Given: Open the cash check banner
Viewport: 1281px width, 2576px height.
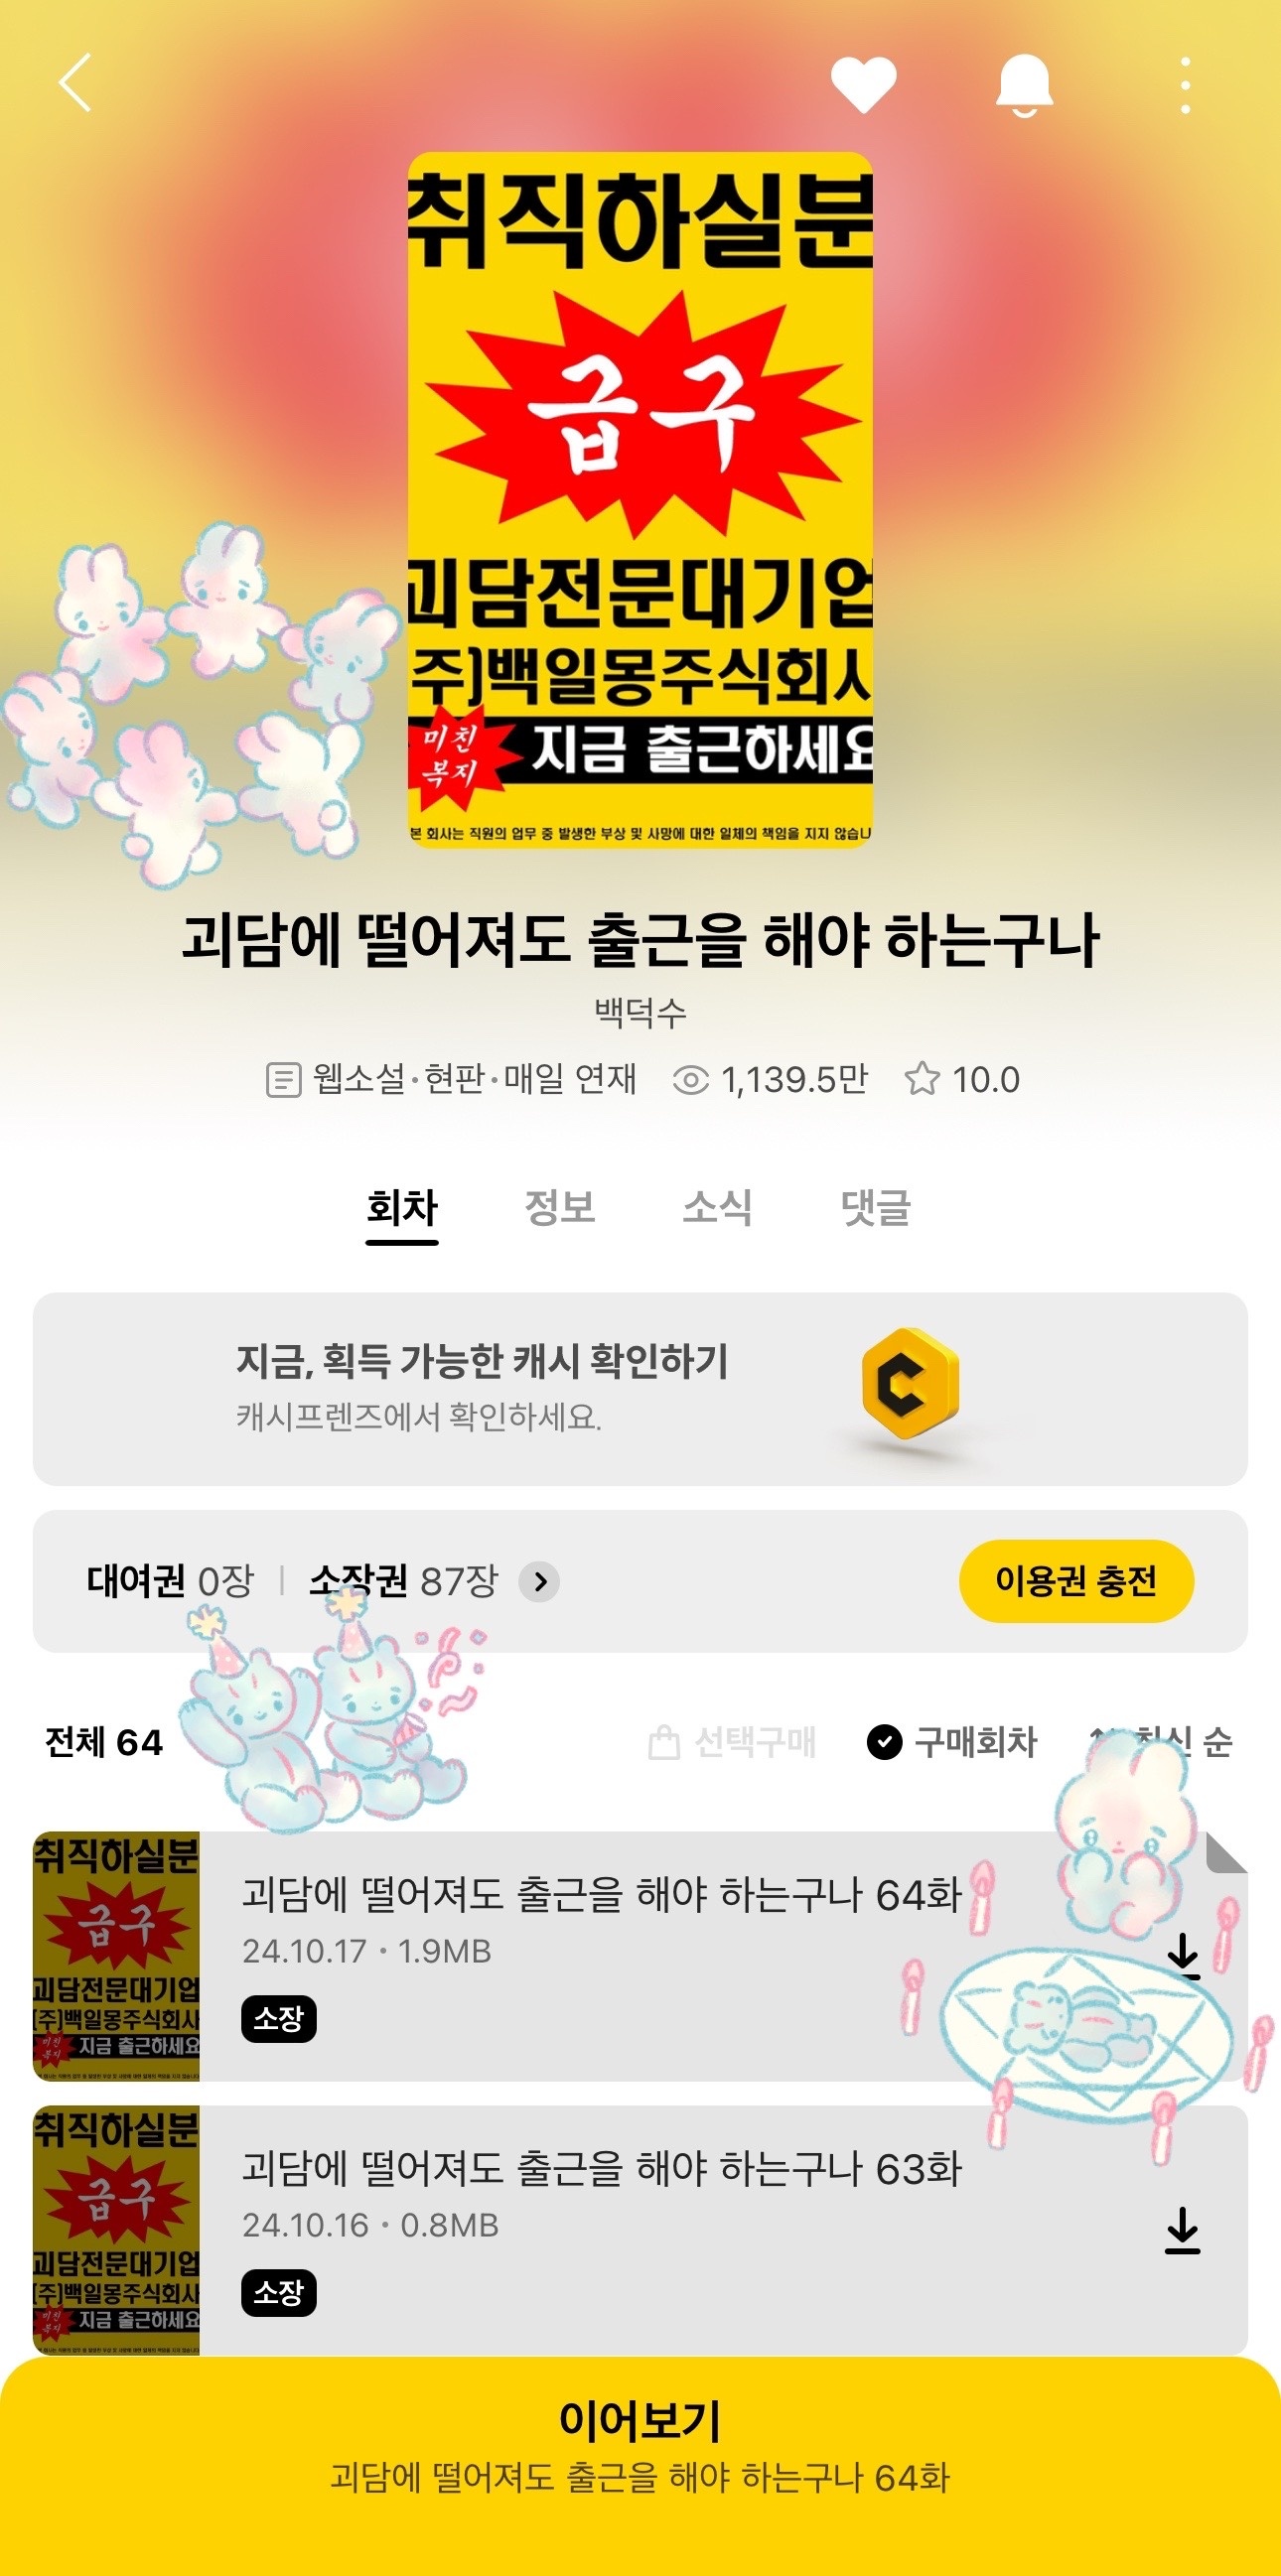Looking at the screenshot, I should pos(640,1388).
